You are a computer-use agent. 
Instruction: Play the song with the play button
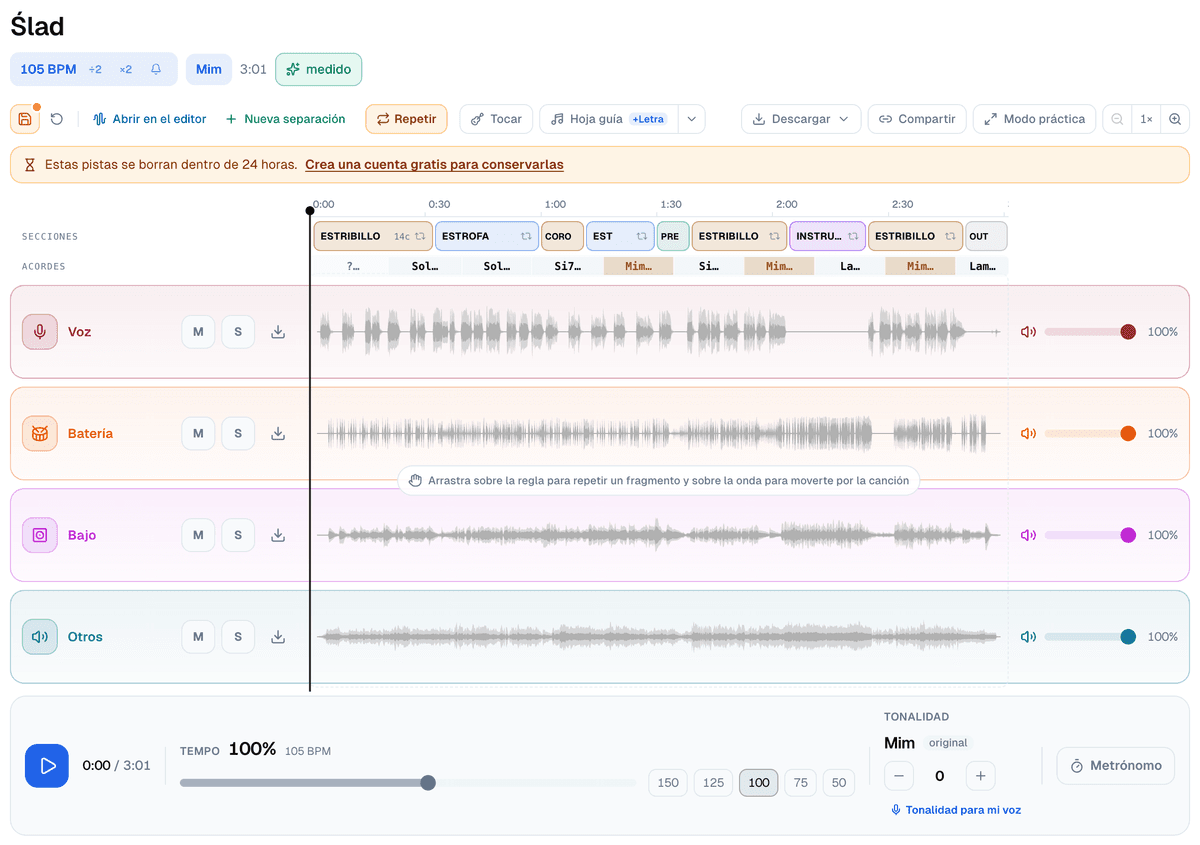pos(47,766)
